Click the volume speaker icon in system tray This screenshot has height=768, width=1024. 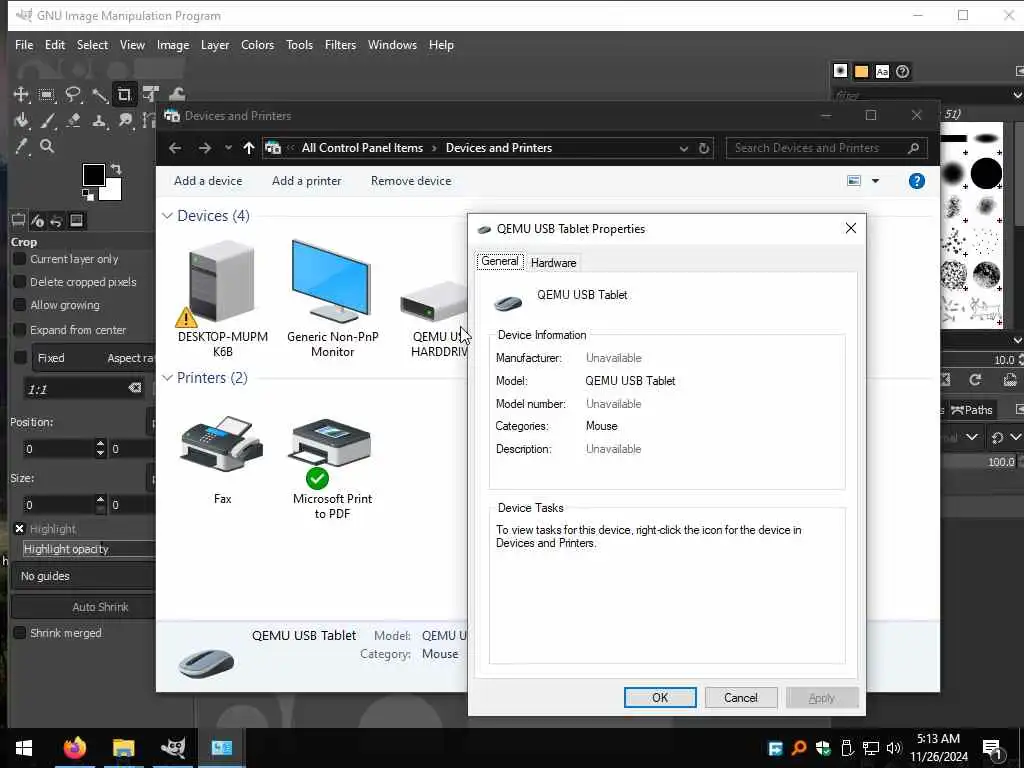click(x=893, y=748)
